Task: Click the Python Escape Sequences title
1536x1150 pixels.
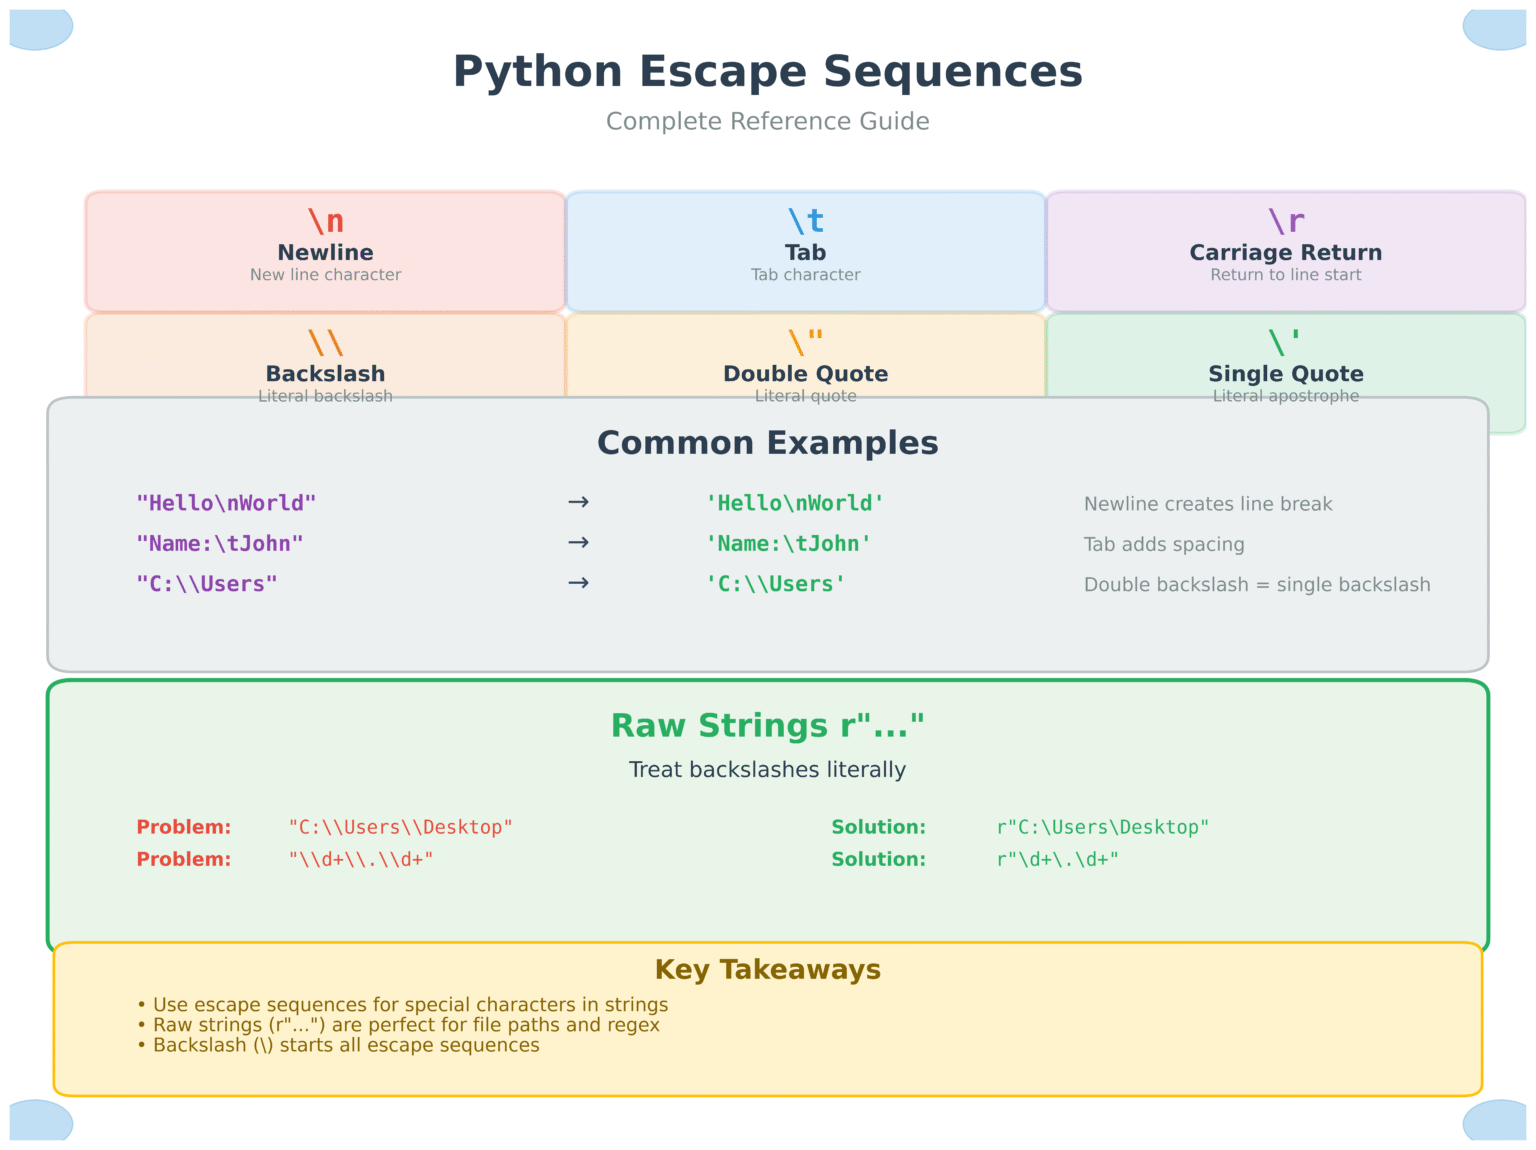Action: 767,72
